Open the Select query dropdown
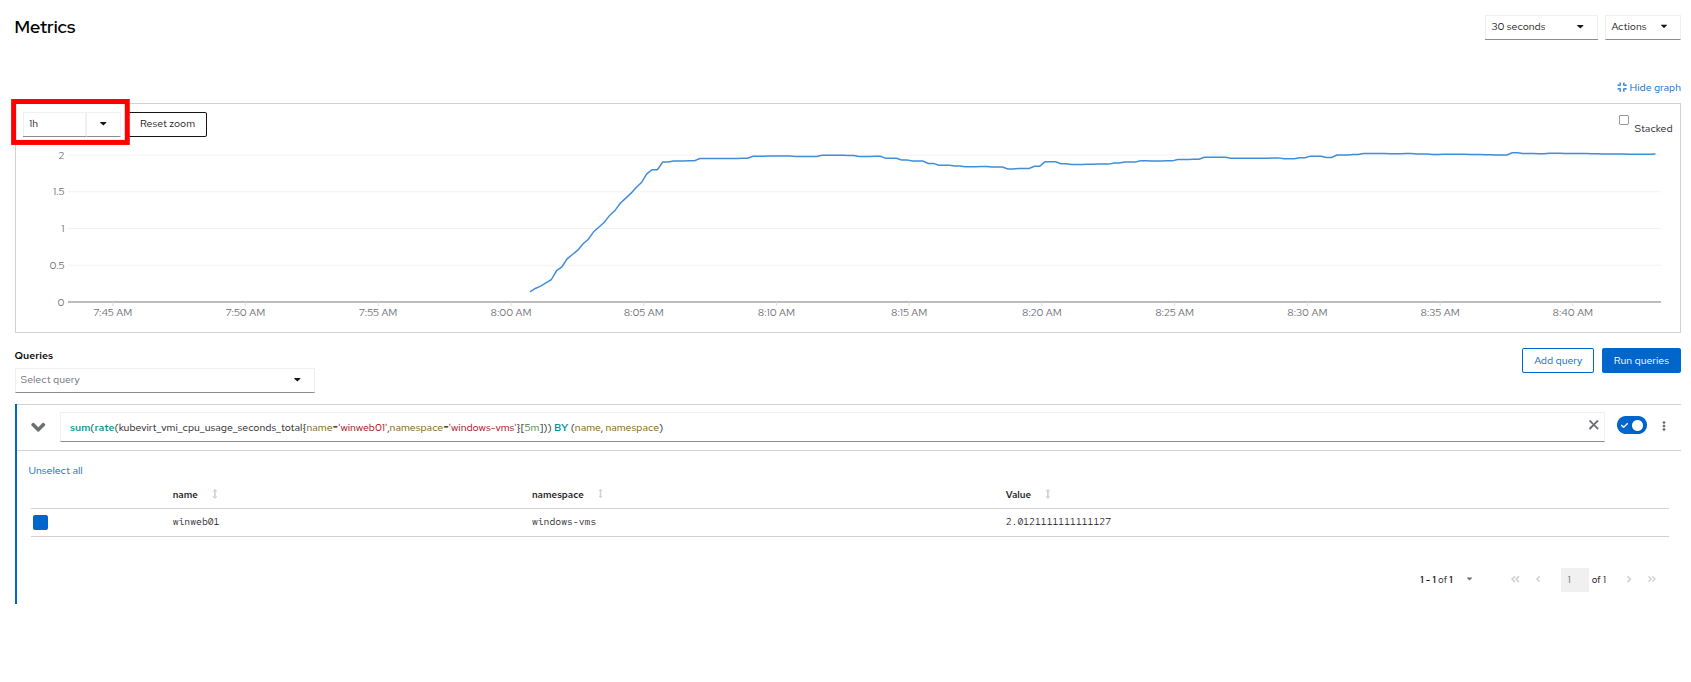1691x682 pixels. 164,380
